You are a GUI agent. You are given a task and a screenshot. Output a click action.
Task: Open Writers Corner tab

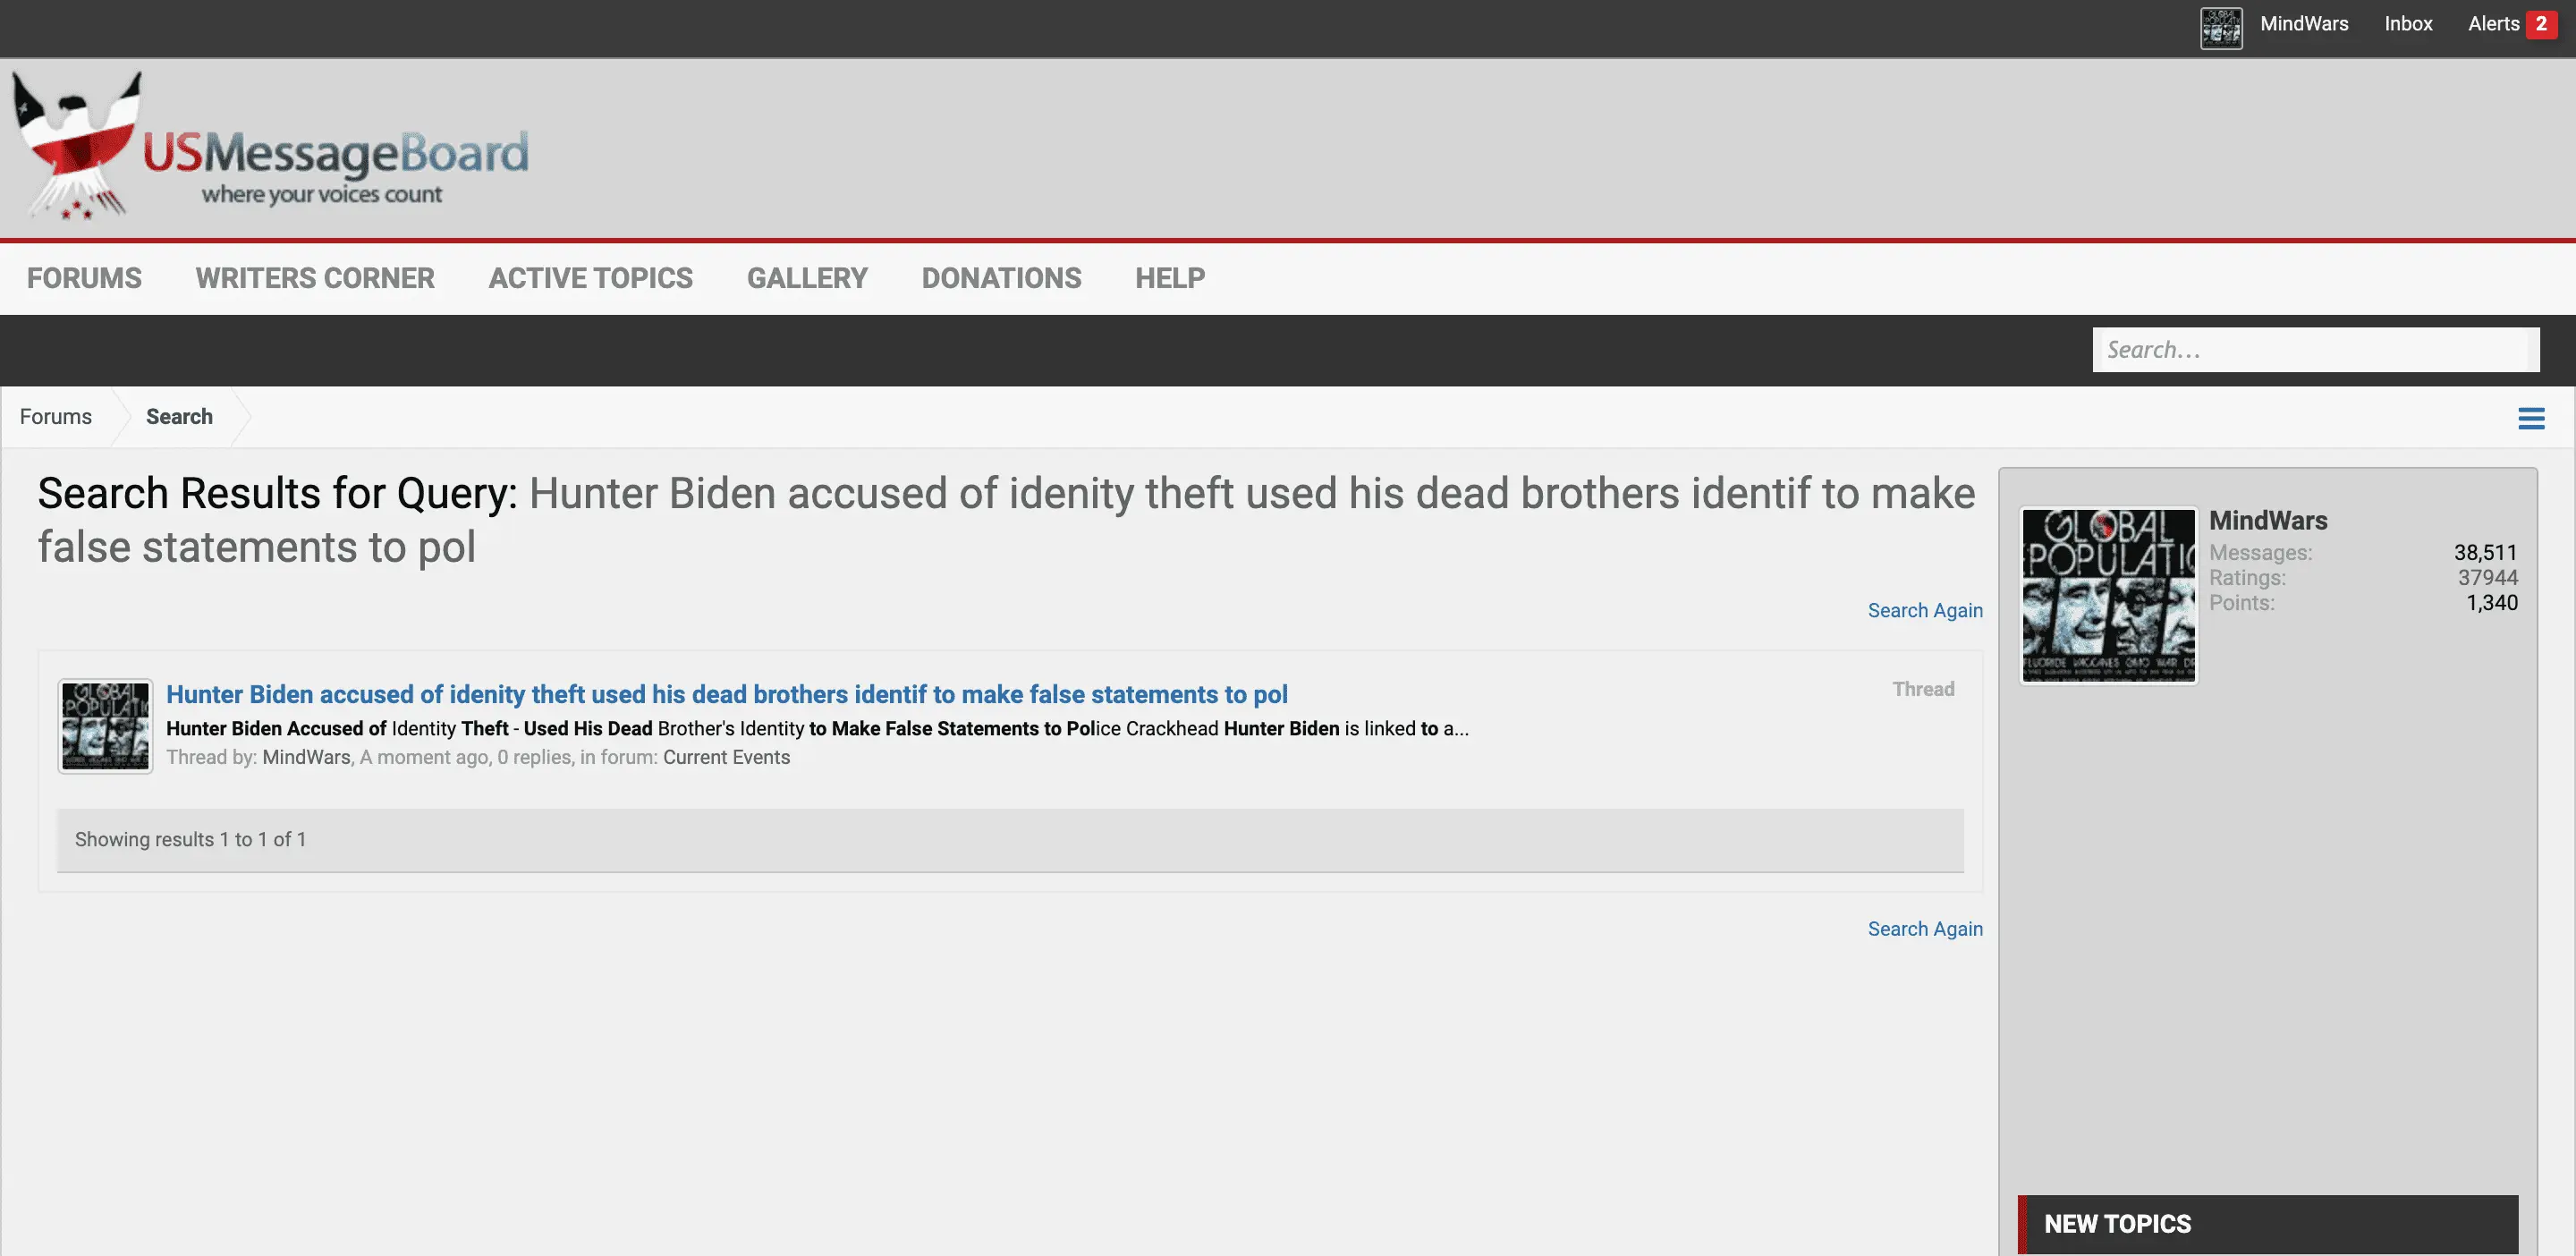coord(315,278)
